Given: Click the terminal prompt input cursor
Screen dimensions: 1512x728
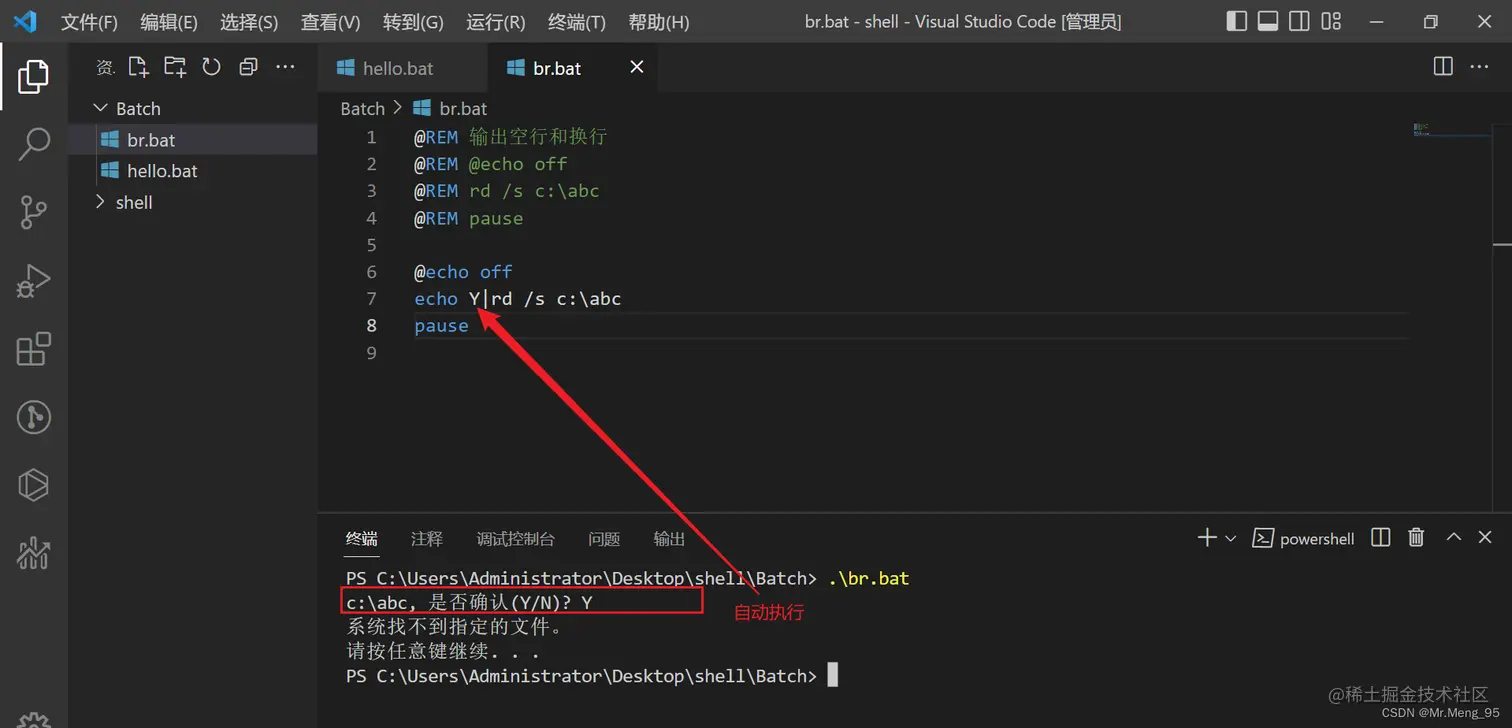Looking at the screenshot, I should click(x=832, y=676).
